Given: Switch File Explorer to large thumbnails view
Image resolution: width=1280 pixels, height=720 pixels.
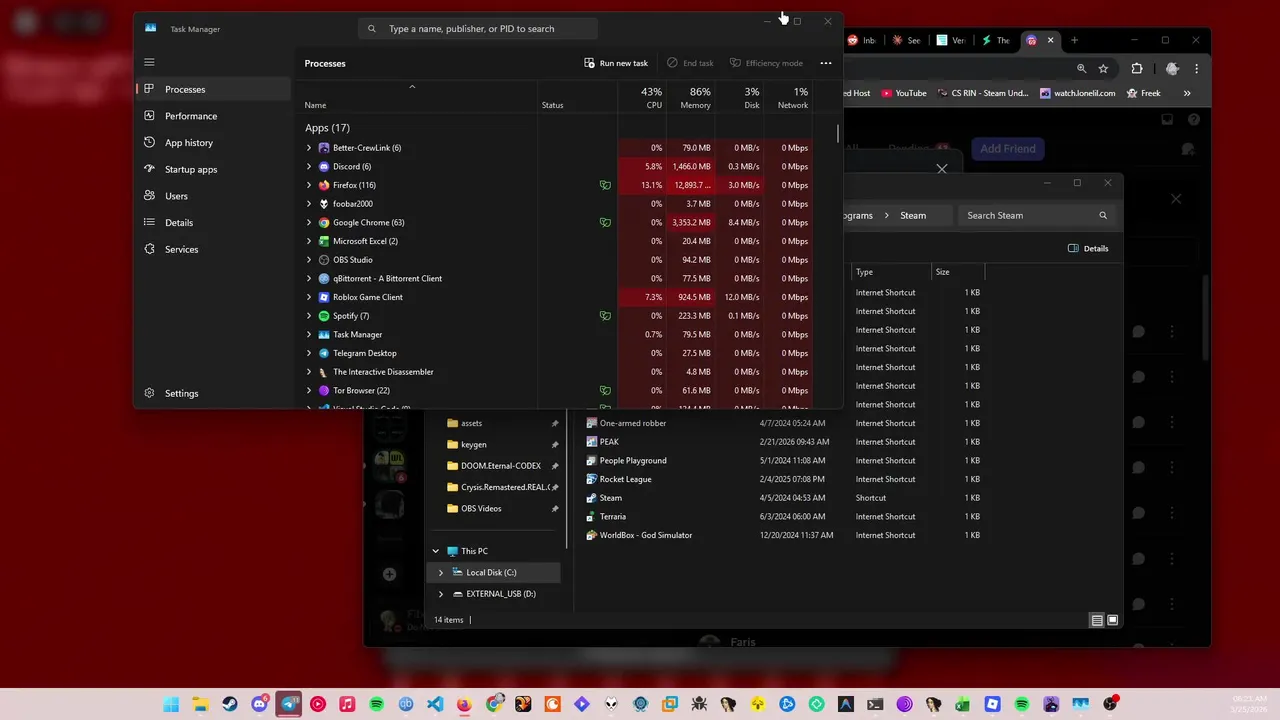Looking at the screenshot, I should click(1112, 620).
